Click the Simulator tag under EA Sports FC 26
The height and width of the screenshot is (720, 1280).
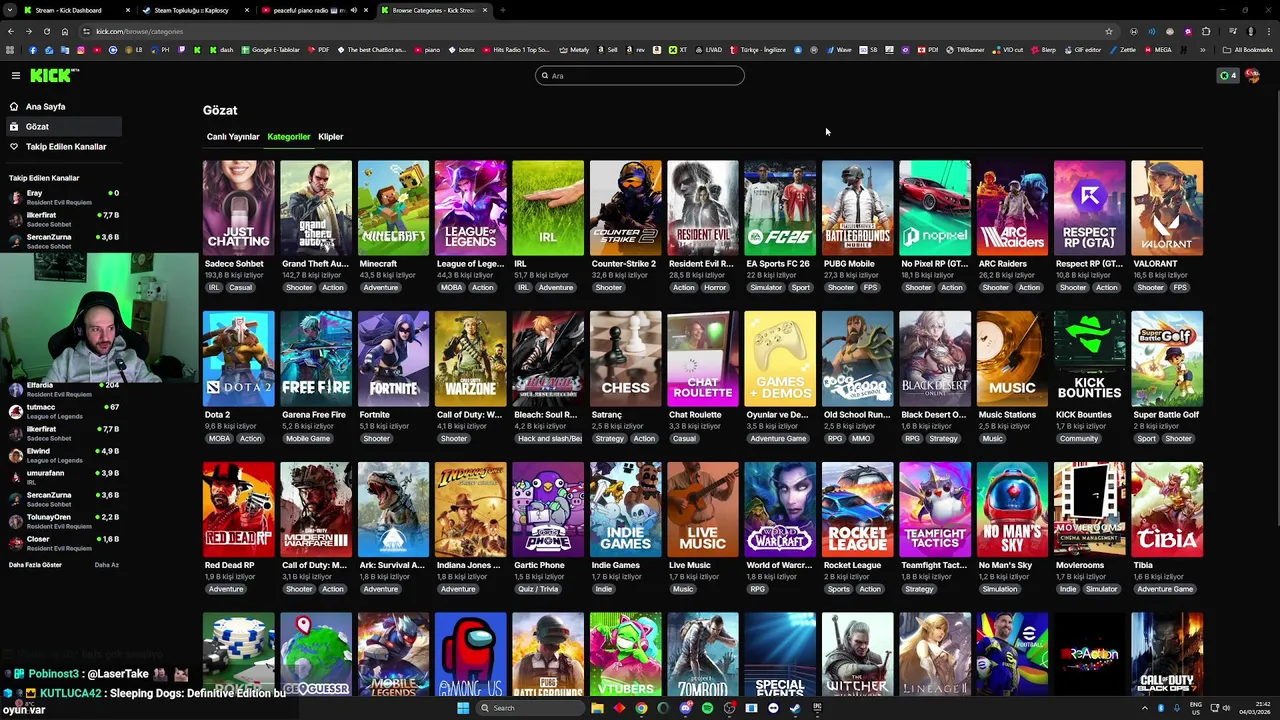coord(766,288)
